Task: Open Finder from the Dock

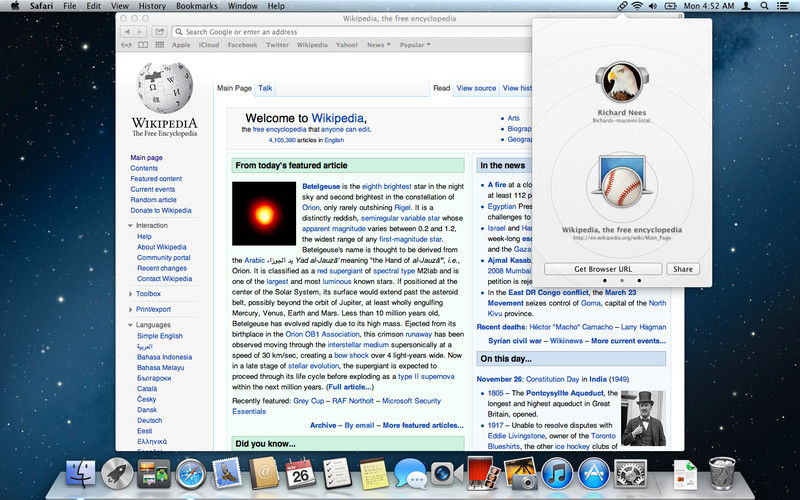Action: coord(81,474)
